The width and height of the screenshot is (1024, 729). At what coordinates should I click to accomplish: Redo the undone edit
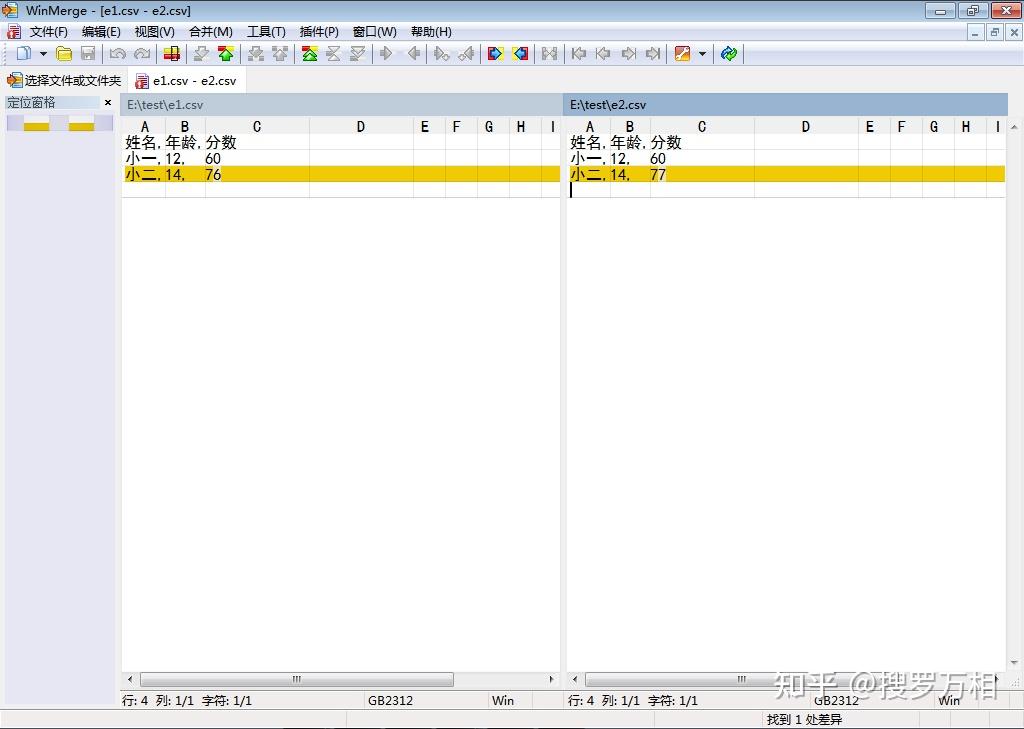point(140,53)
